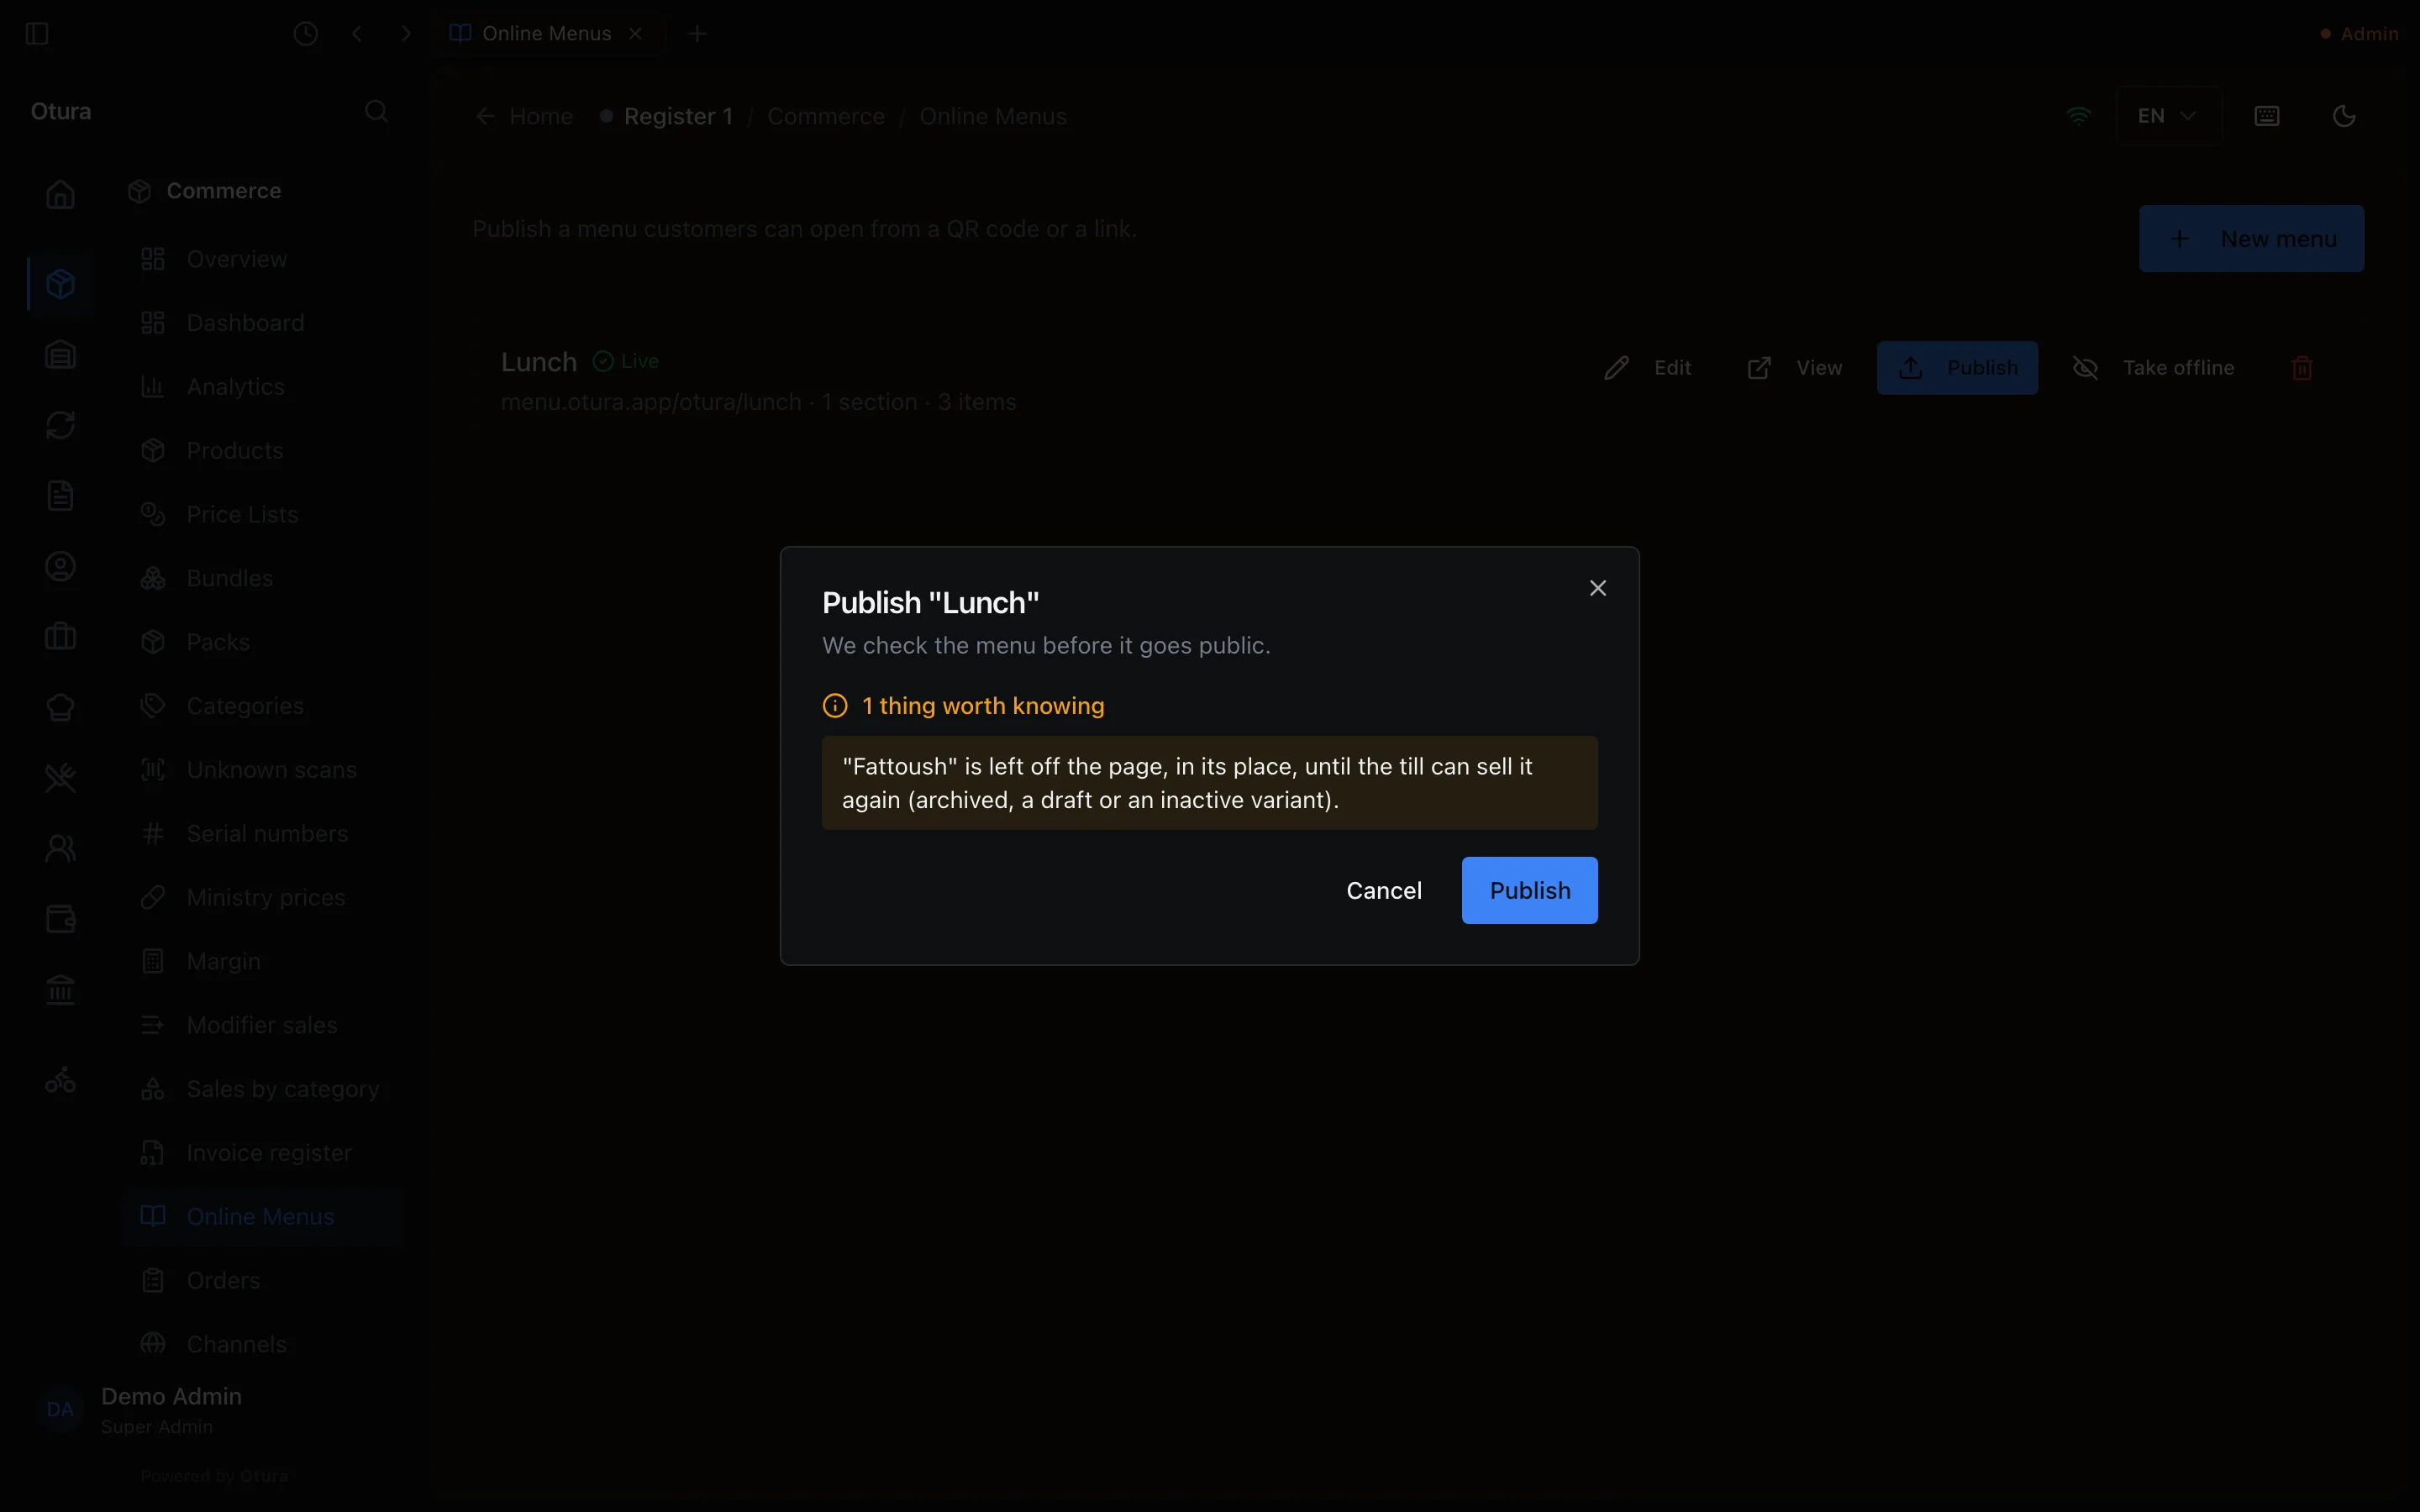Toggle the left sidebar panel icon
This screenshot has height=1512, width=2420.
pyautogui.click(x=37, y=34)
